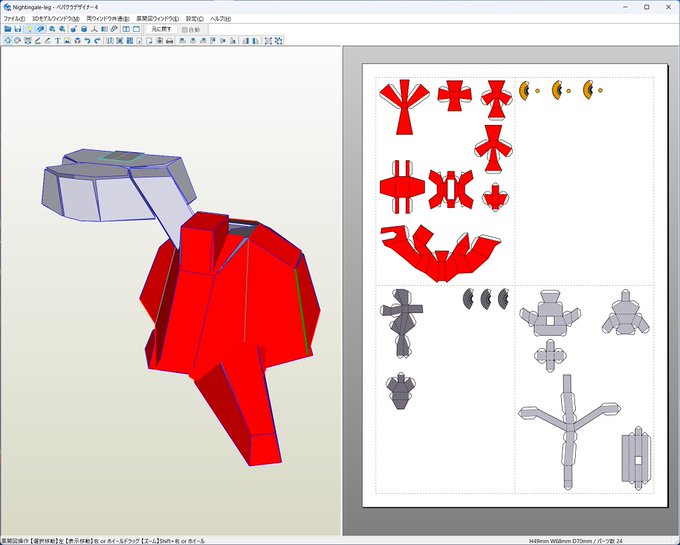
Task: Select the green edge color pencil tool
Action: (x=38, y=41)
